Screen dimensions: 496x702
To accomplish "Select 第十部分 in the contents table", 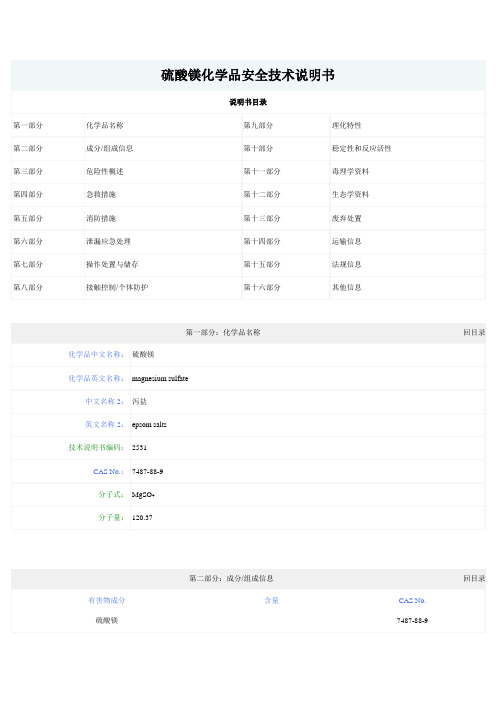I will pyautogui.click(x=258, y=148).
